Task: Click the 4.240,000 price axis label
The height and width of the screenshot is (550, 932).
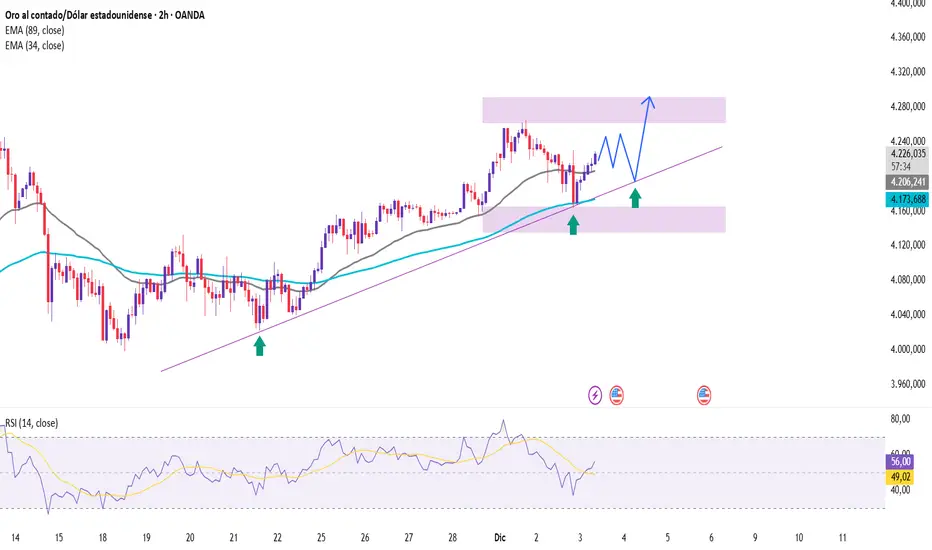Action: 908,141
